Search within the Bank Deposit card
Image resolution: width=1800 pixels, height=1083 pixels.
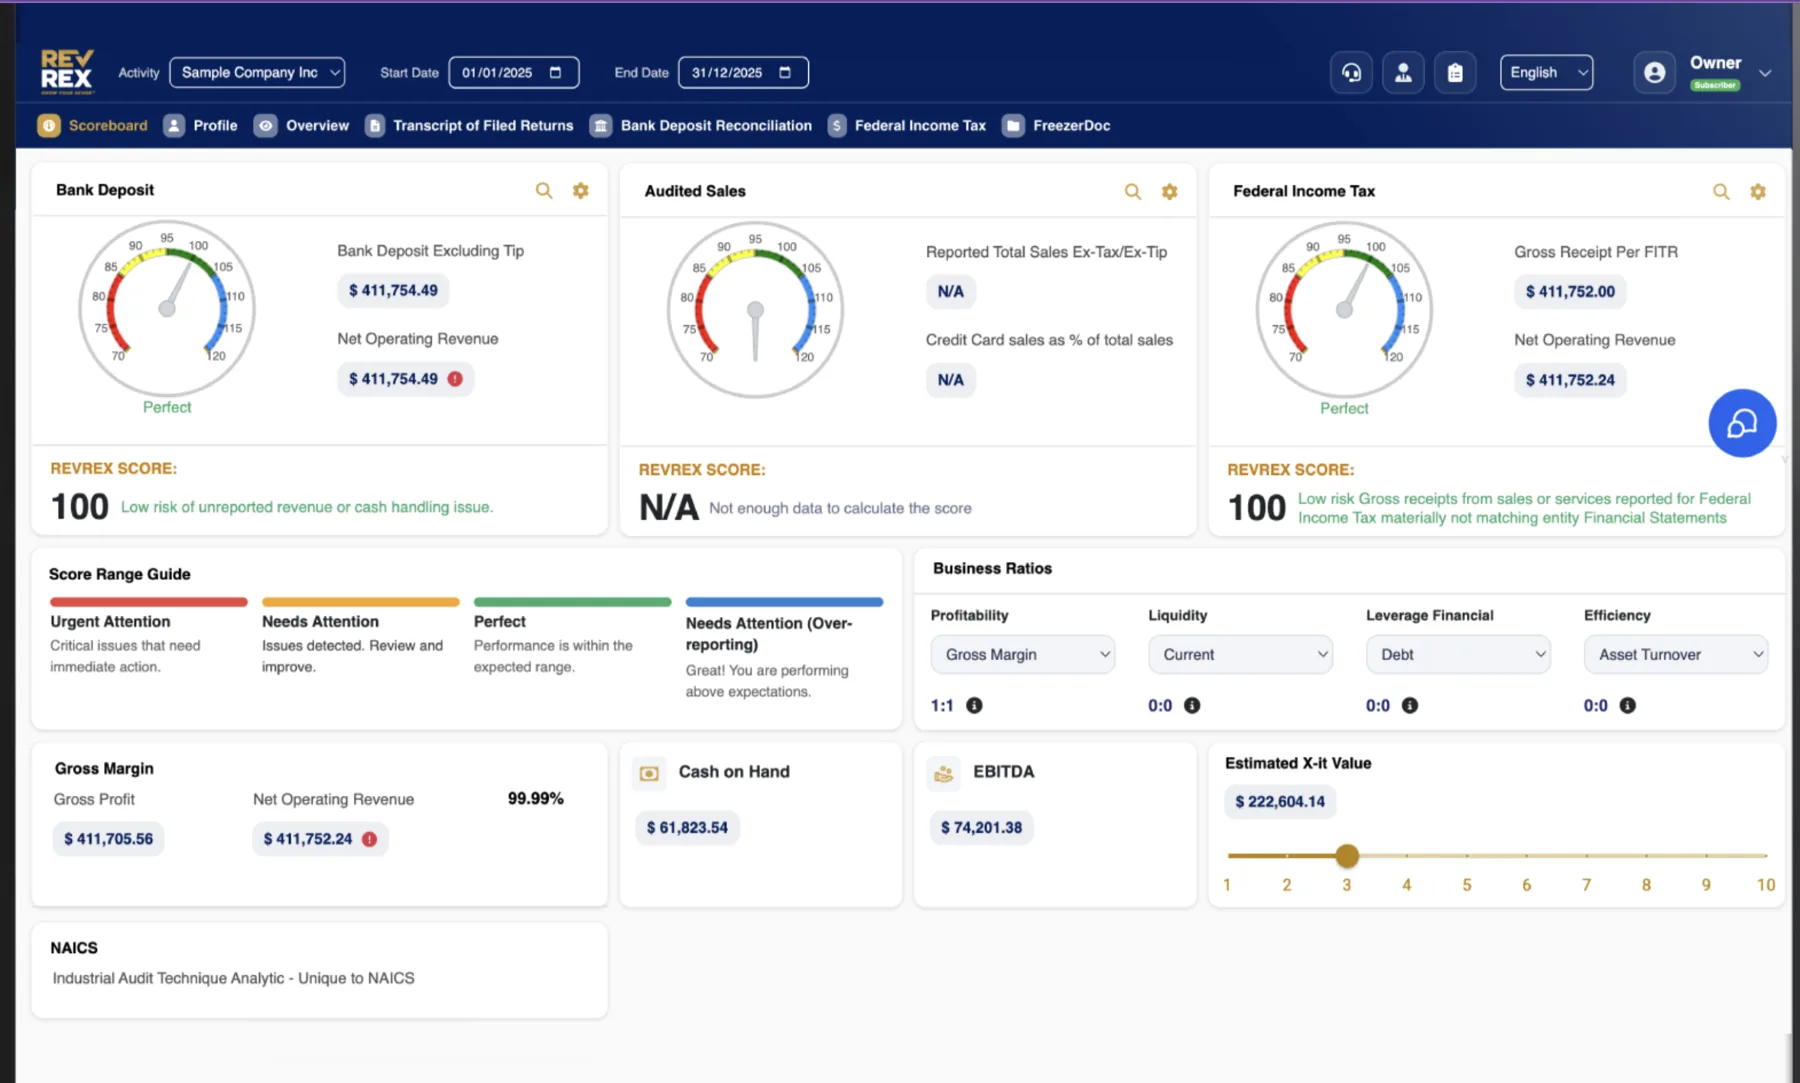point(544,190)
